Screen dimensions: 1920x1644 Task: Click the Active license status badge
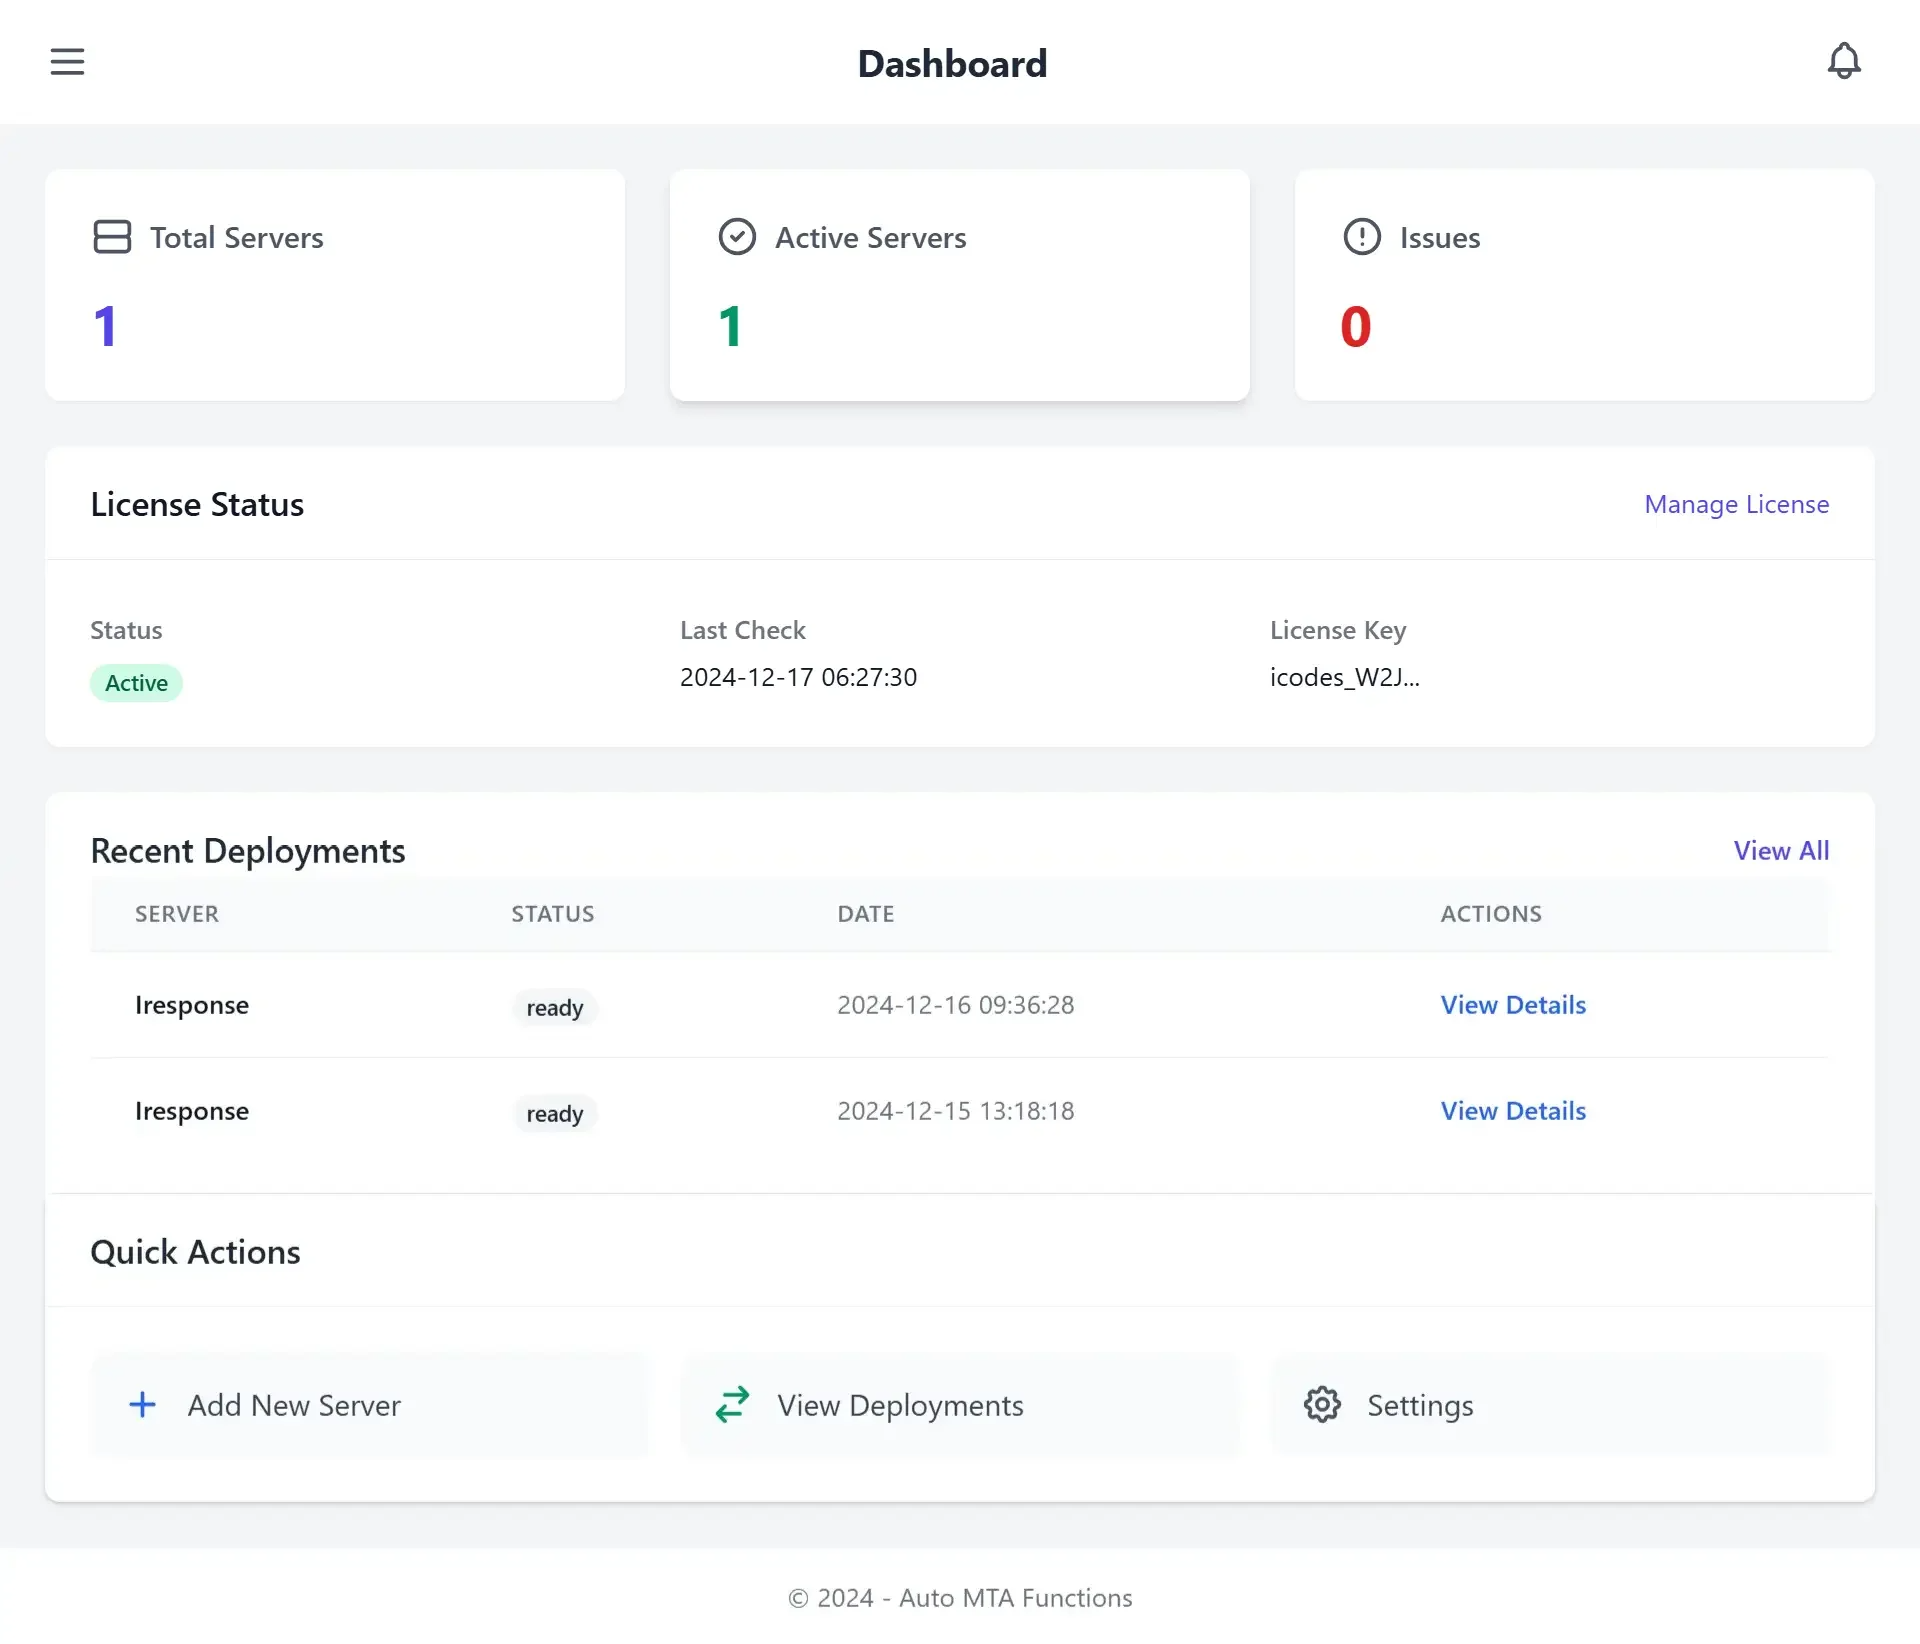[136, 683]
